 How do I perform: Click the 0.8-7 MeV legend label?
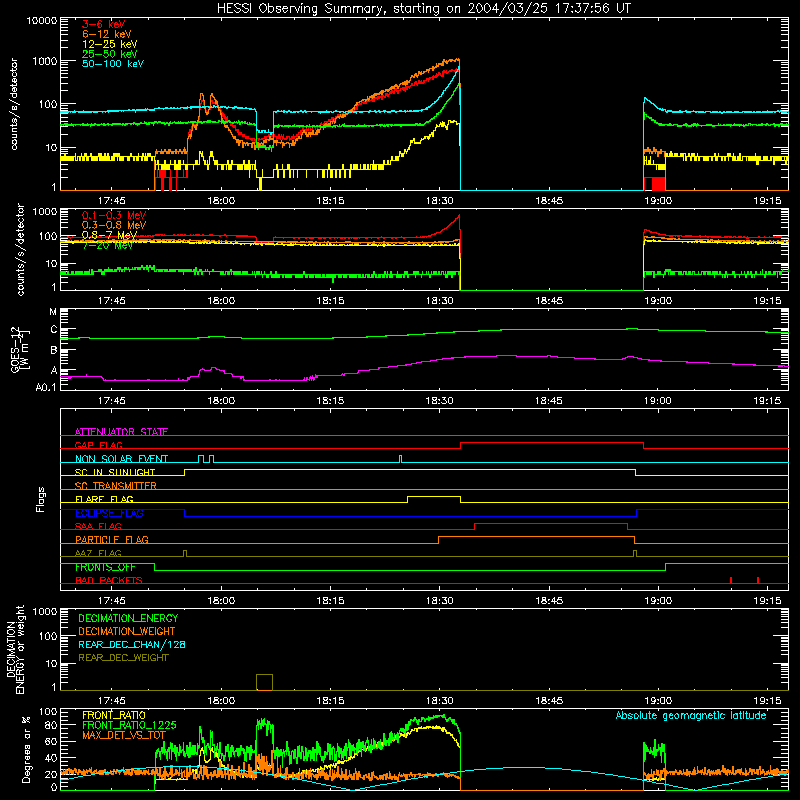[x=109, y=235]
